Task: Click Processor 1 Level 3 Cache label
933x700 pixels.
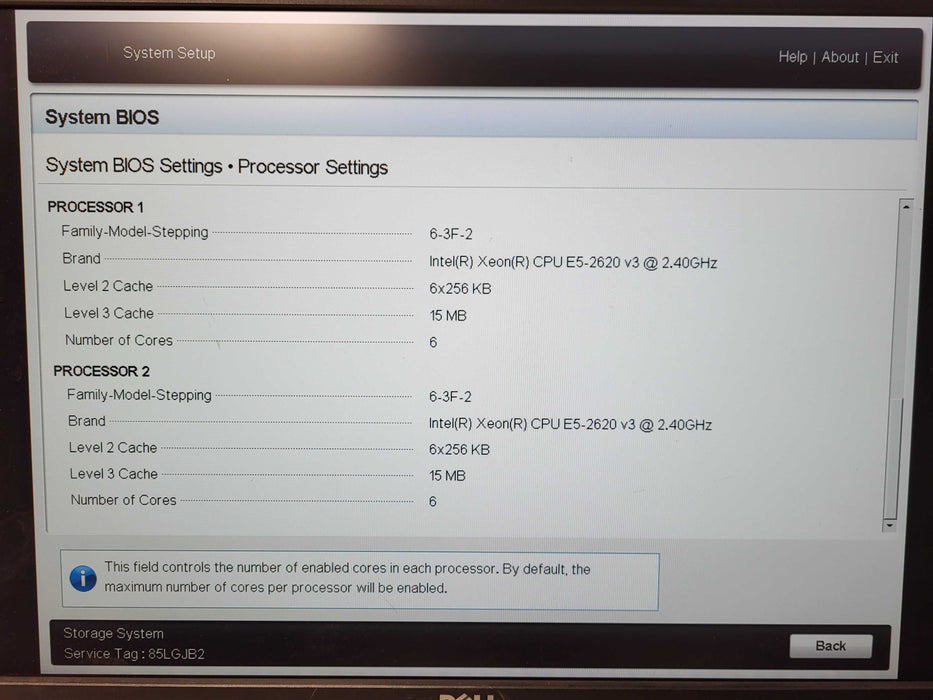Action: [109, 313]
